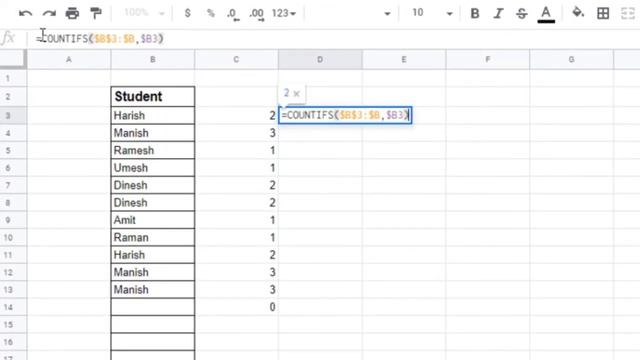
Task: Select cell with Manish in row 4
Action: [x=153, y=133]
